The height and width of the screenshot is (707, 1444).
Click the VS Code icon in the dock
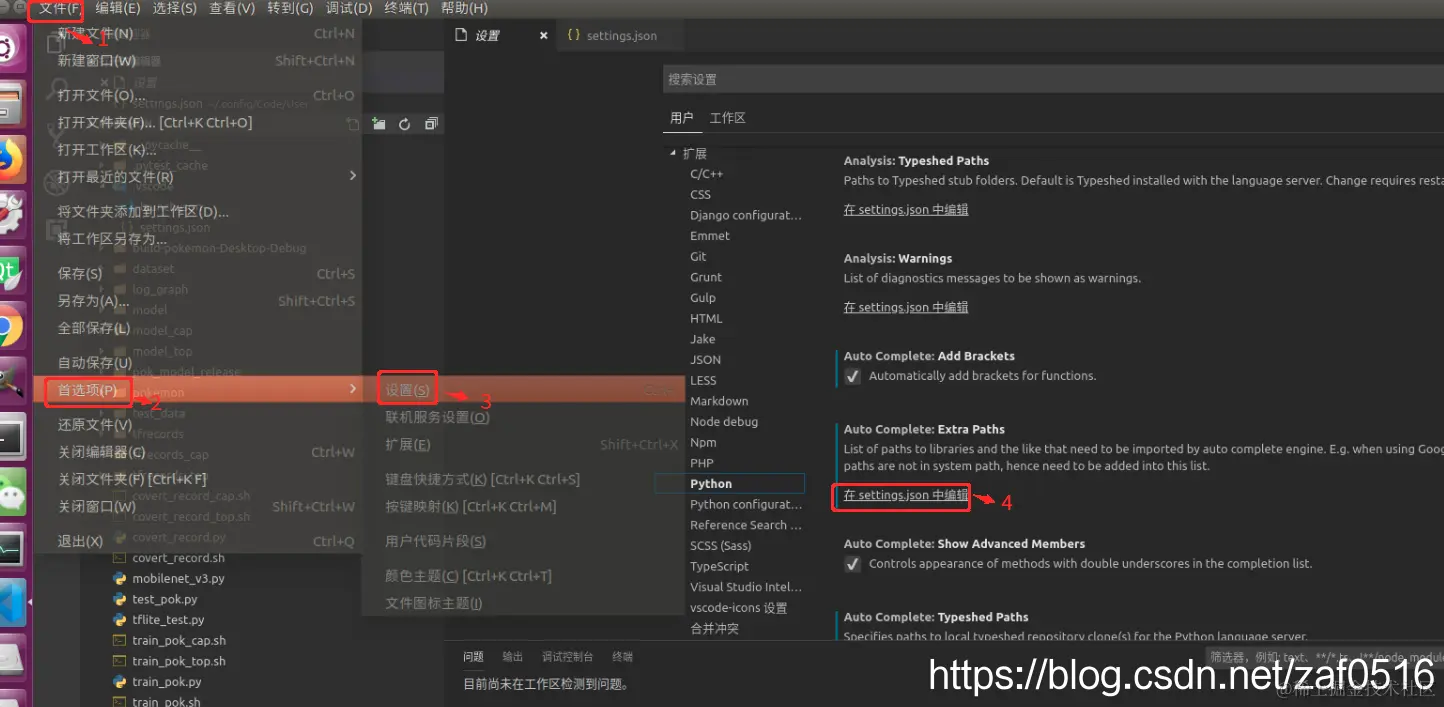(x=10, y=603)
